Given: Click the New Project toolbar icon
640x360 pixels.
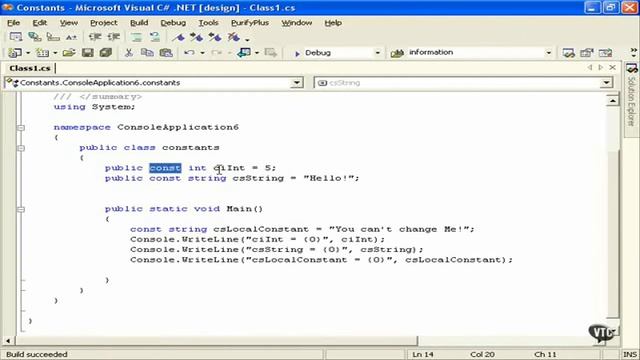Looking at the screenshot, I should (15, 53).
